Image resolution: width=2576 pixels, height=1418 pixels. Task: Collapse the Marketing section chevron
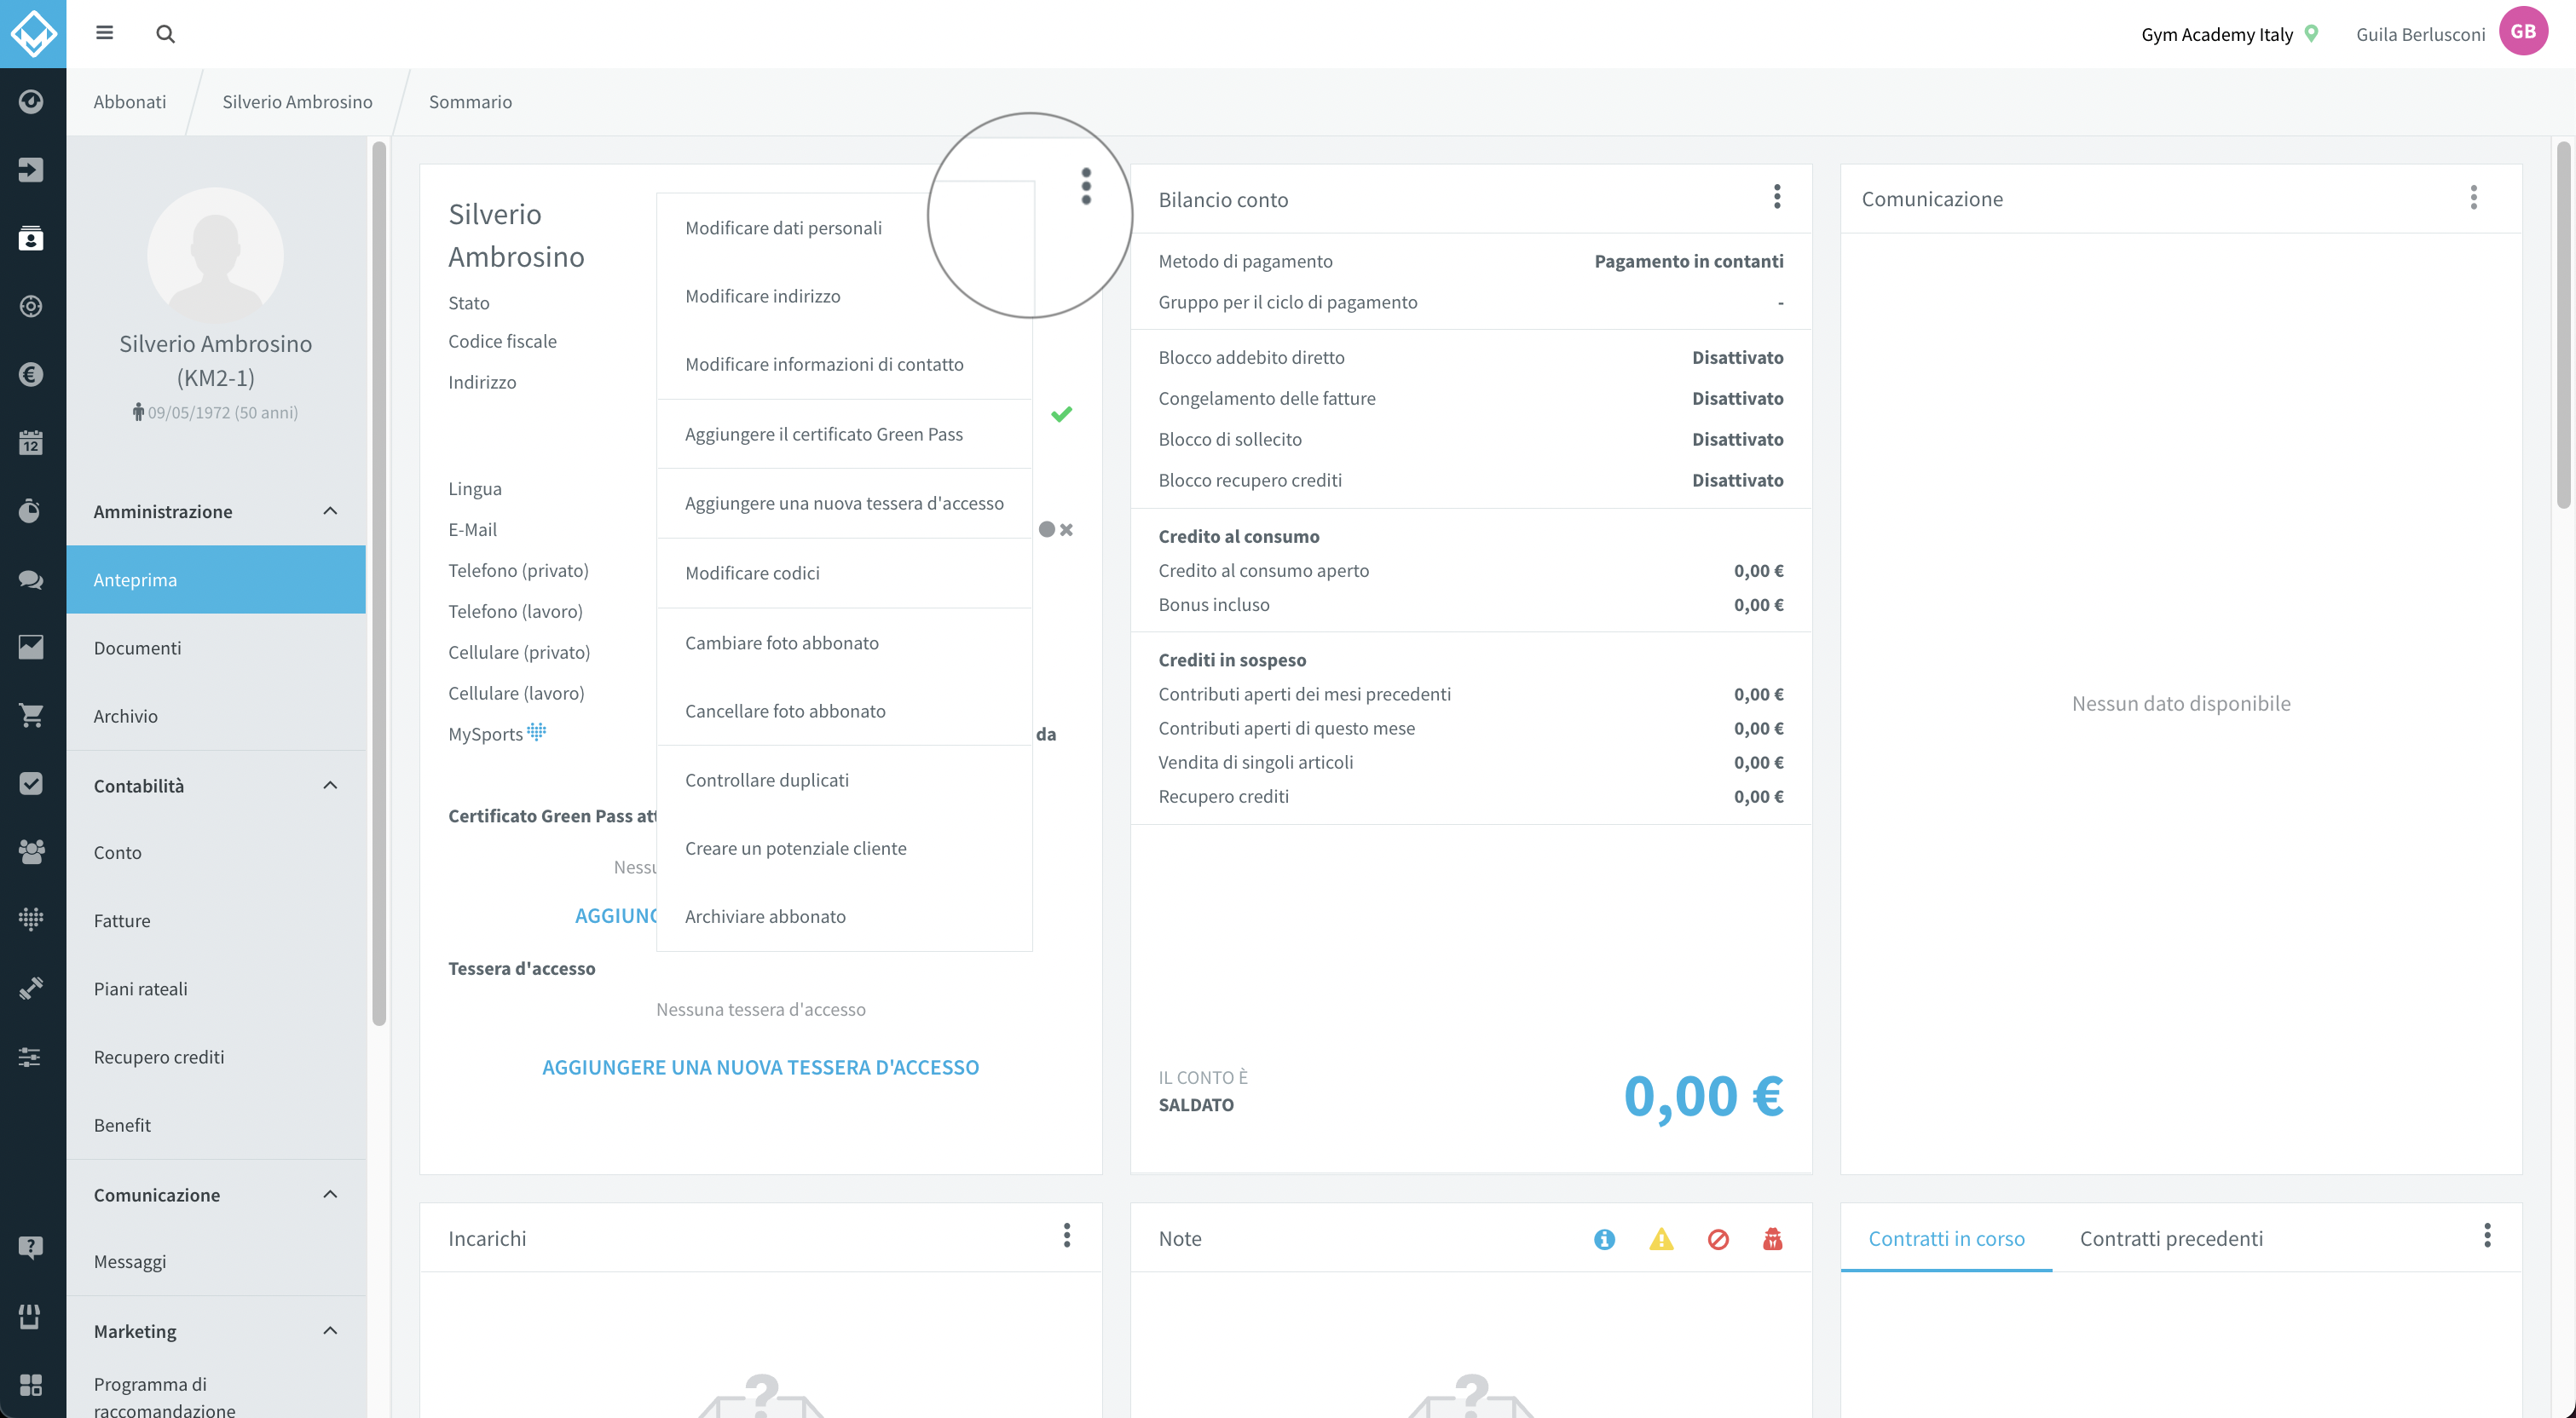click(330, 1330)
